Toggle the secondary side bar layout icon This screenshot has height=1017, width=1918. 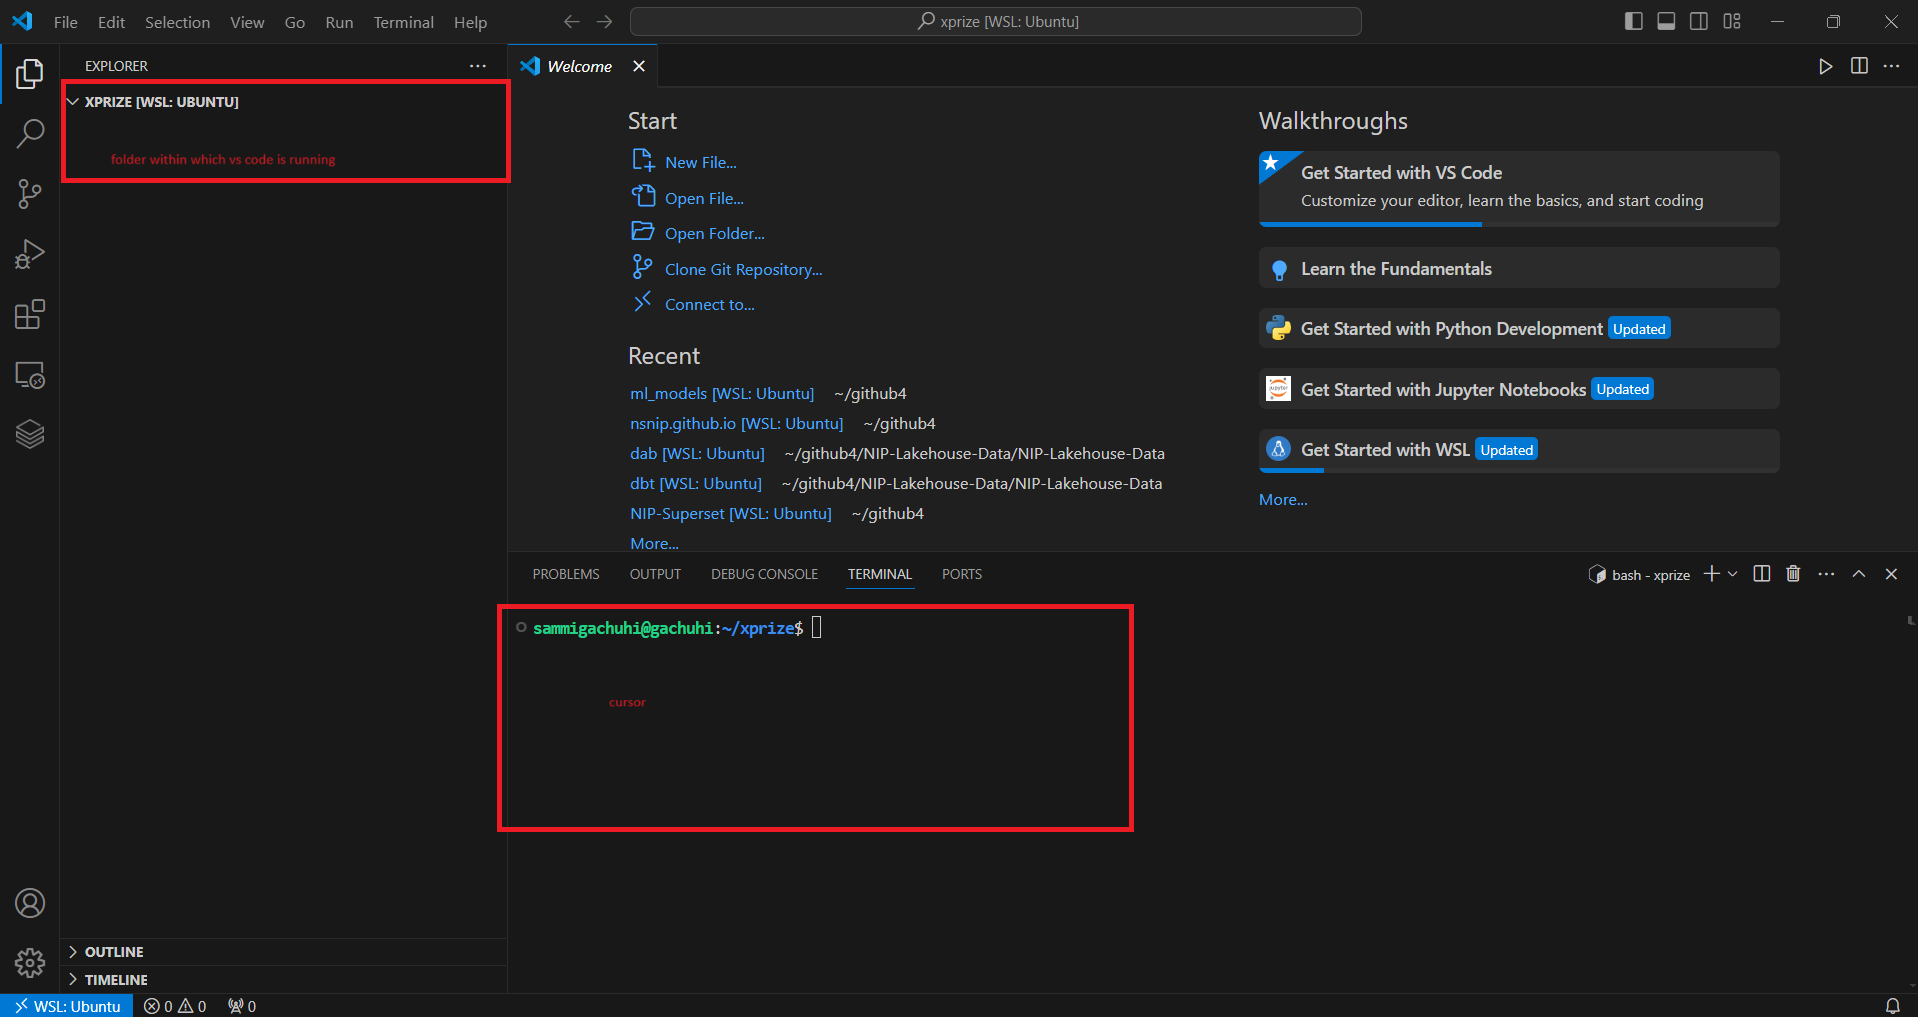pos(1699,21)
